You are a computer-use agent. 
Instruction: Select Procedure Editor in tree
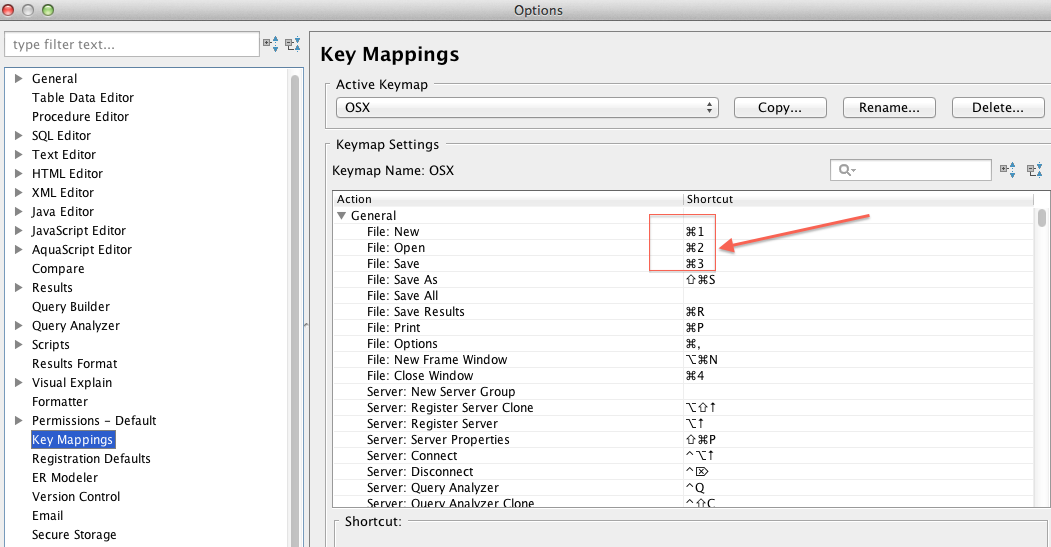(x=80, y=117)
